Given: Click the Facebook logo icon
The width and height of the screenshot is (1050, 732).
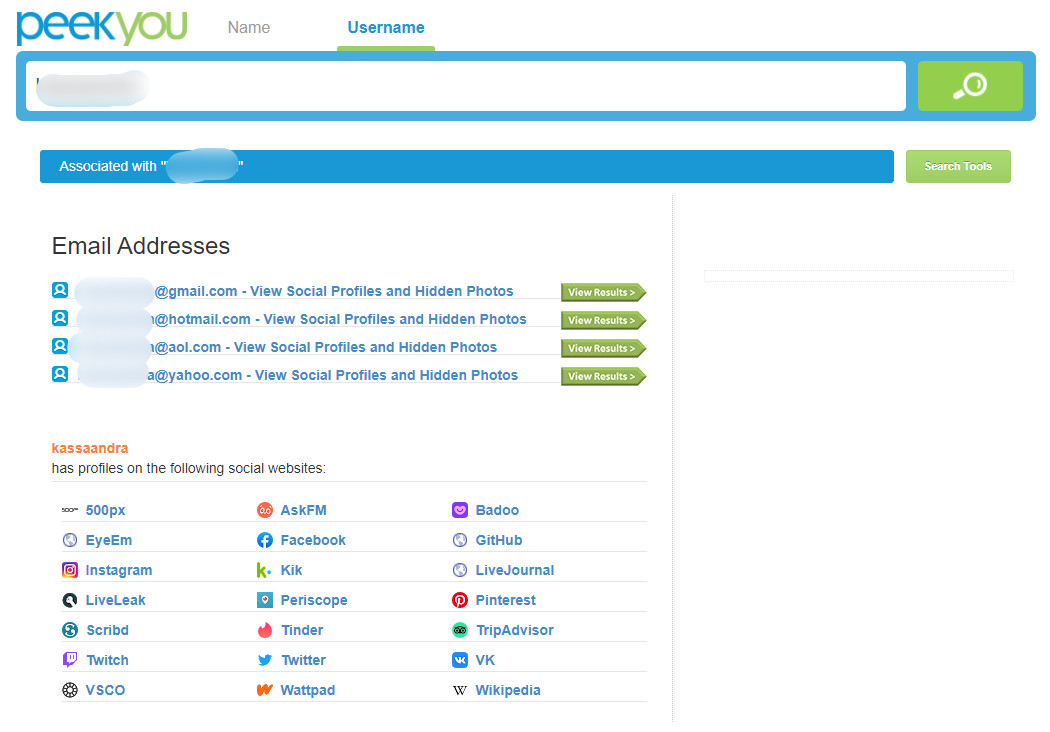Looking at the screenshot, I should click(265, 540).
